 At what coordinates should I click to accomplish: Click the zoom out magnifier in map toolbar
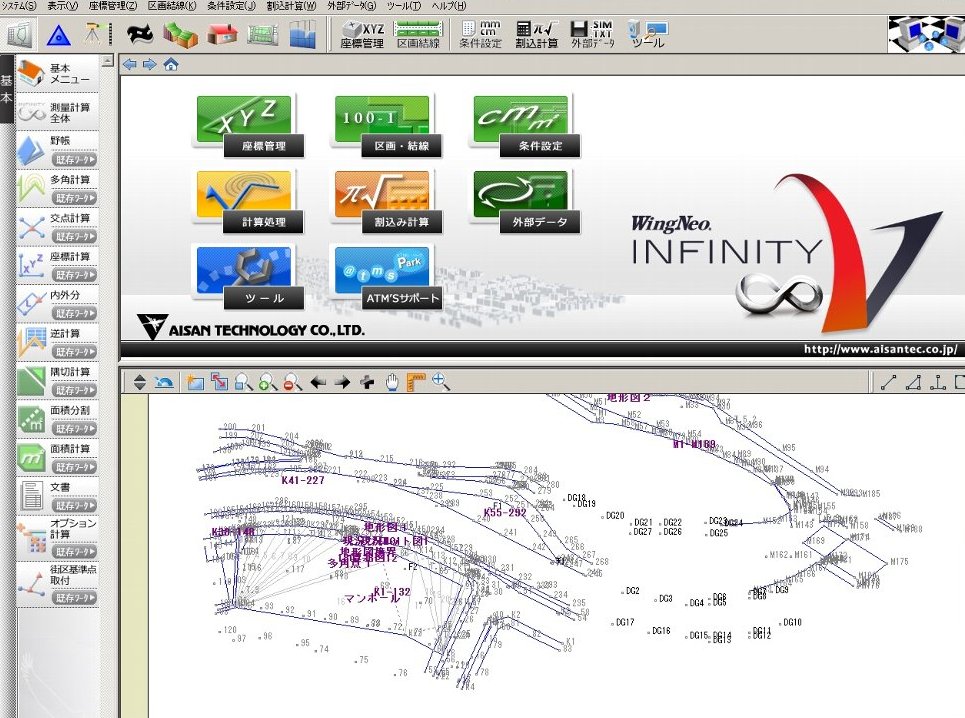pos(292,382)
